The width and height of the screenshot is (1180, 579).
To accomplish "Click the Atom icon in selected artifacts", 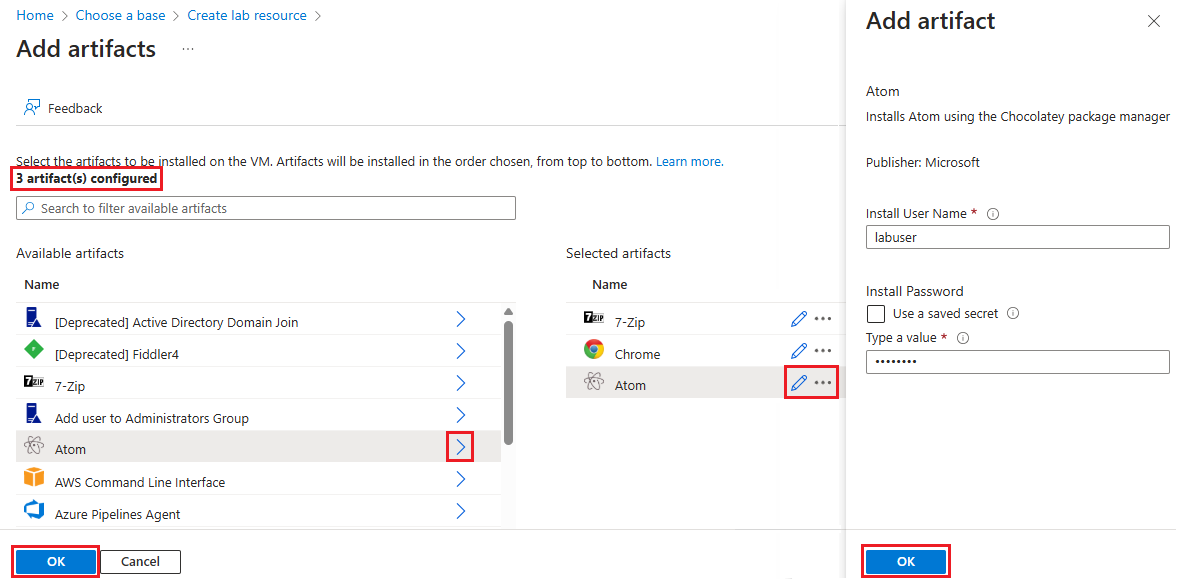I will click(594, 383).
